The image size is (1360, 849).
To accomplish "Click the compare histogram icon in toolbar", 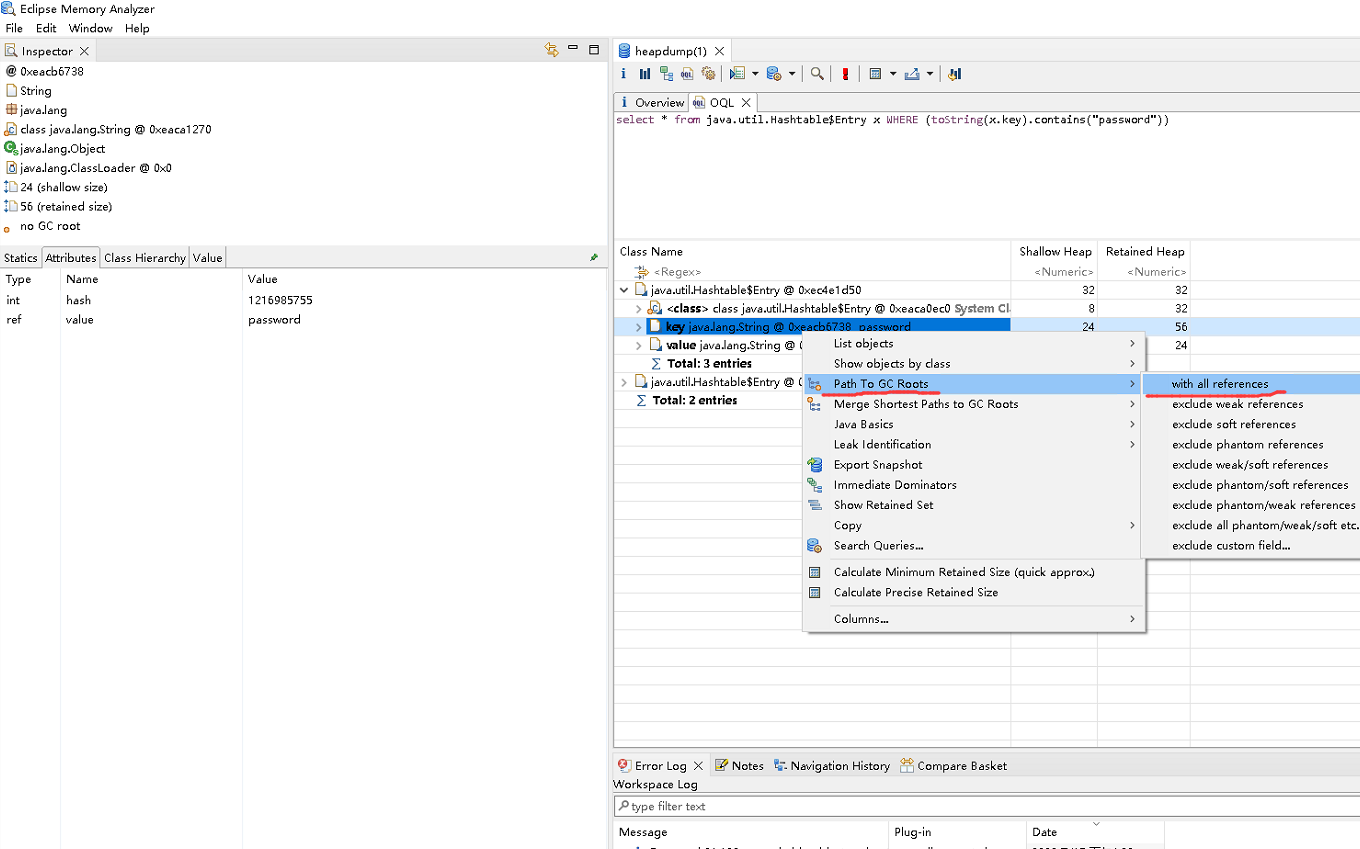I will pos(954,73).
